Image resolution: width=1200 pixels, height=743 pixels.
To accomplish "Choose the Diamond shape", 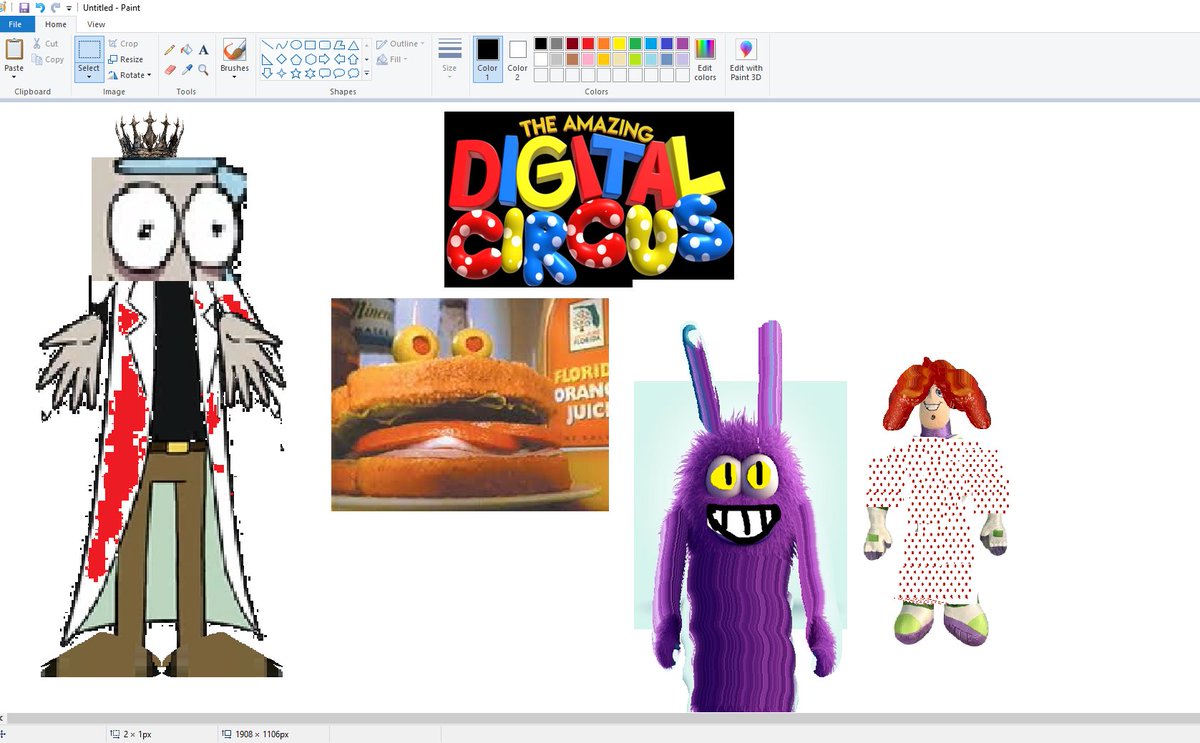I will click(282, 59).
